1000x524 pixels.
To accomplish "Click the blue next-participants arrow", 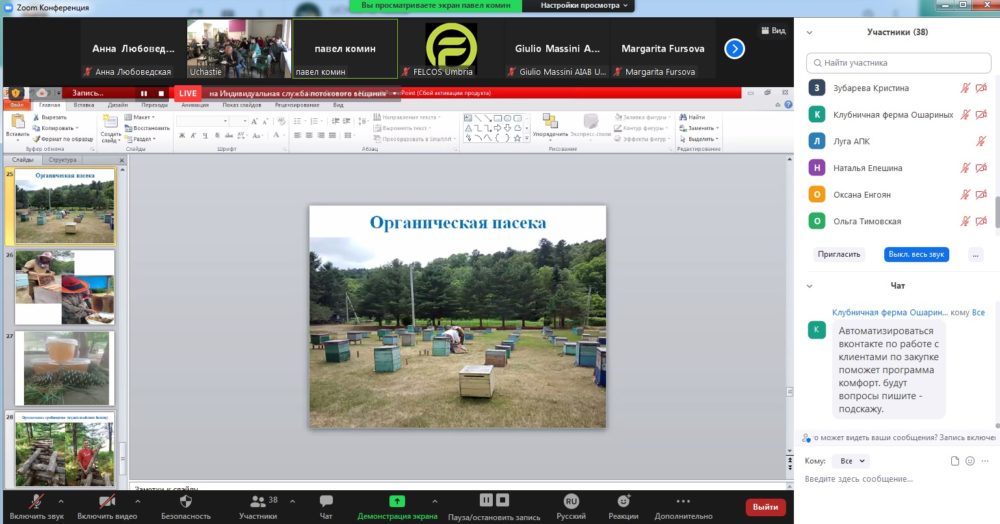I will tap(734, 48).
